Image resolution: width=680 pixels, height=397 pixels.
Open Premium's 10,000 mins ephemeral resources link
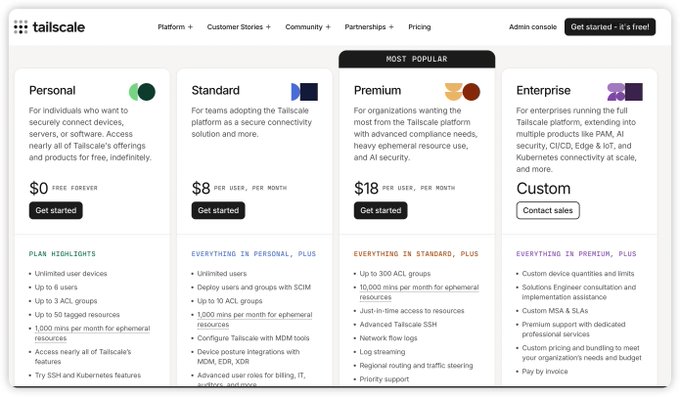pos(419,292)
